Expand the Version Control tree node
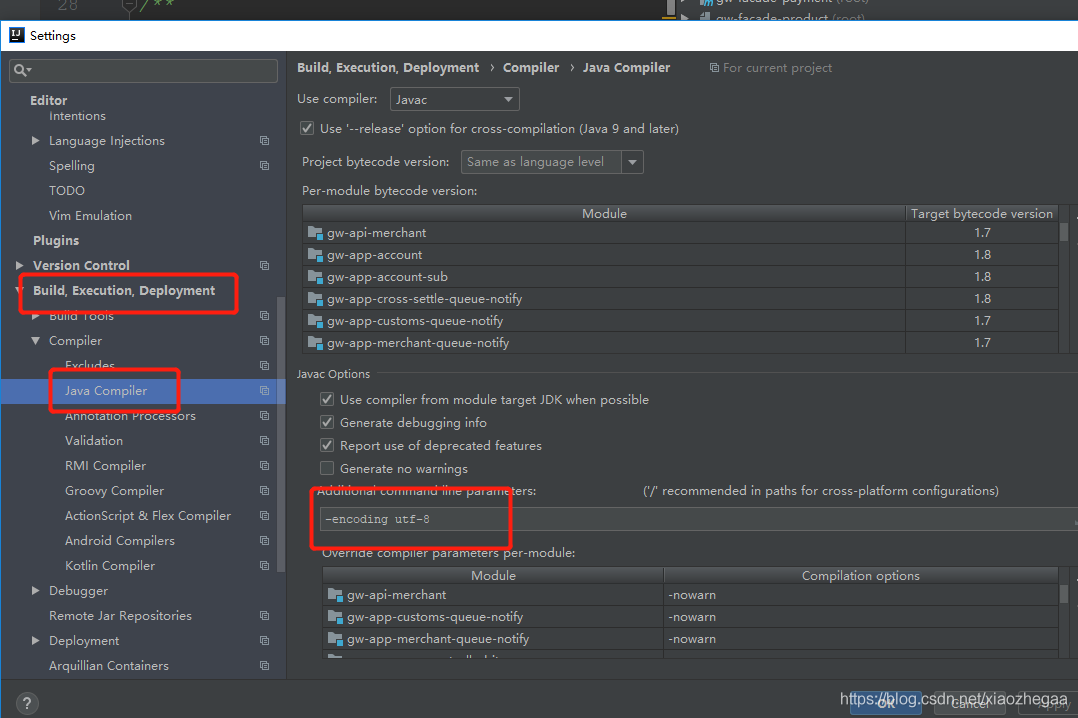Image resolution: width=1078 pixels, height=718 pixels. click(x=20, y=265)
